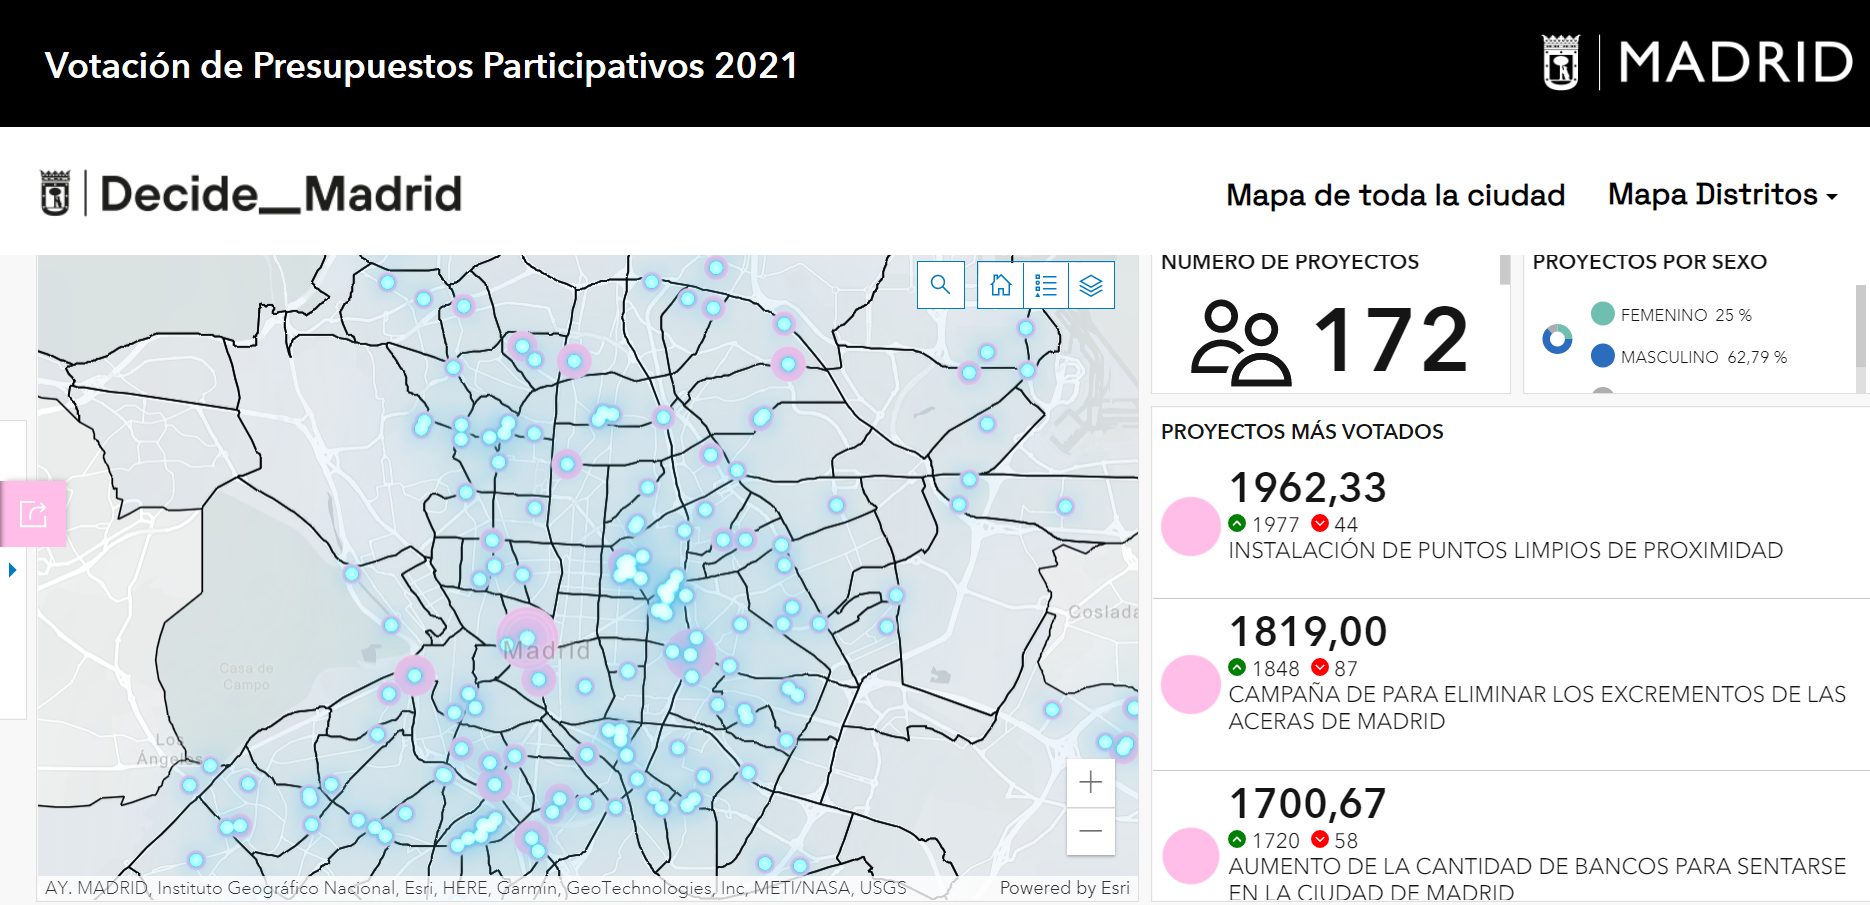1870x905 pixels.
Task: Expand the collapsed left side panel arrow
Action: pos(12,570)
